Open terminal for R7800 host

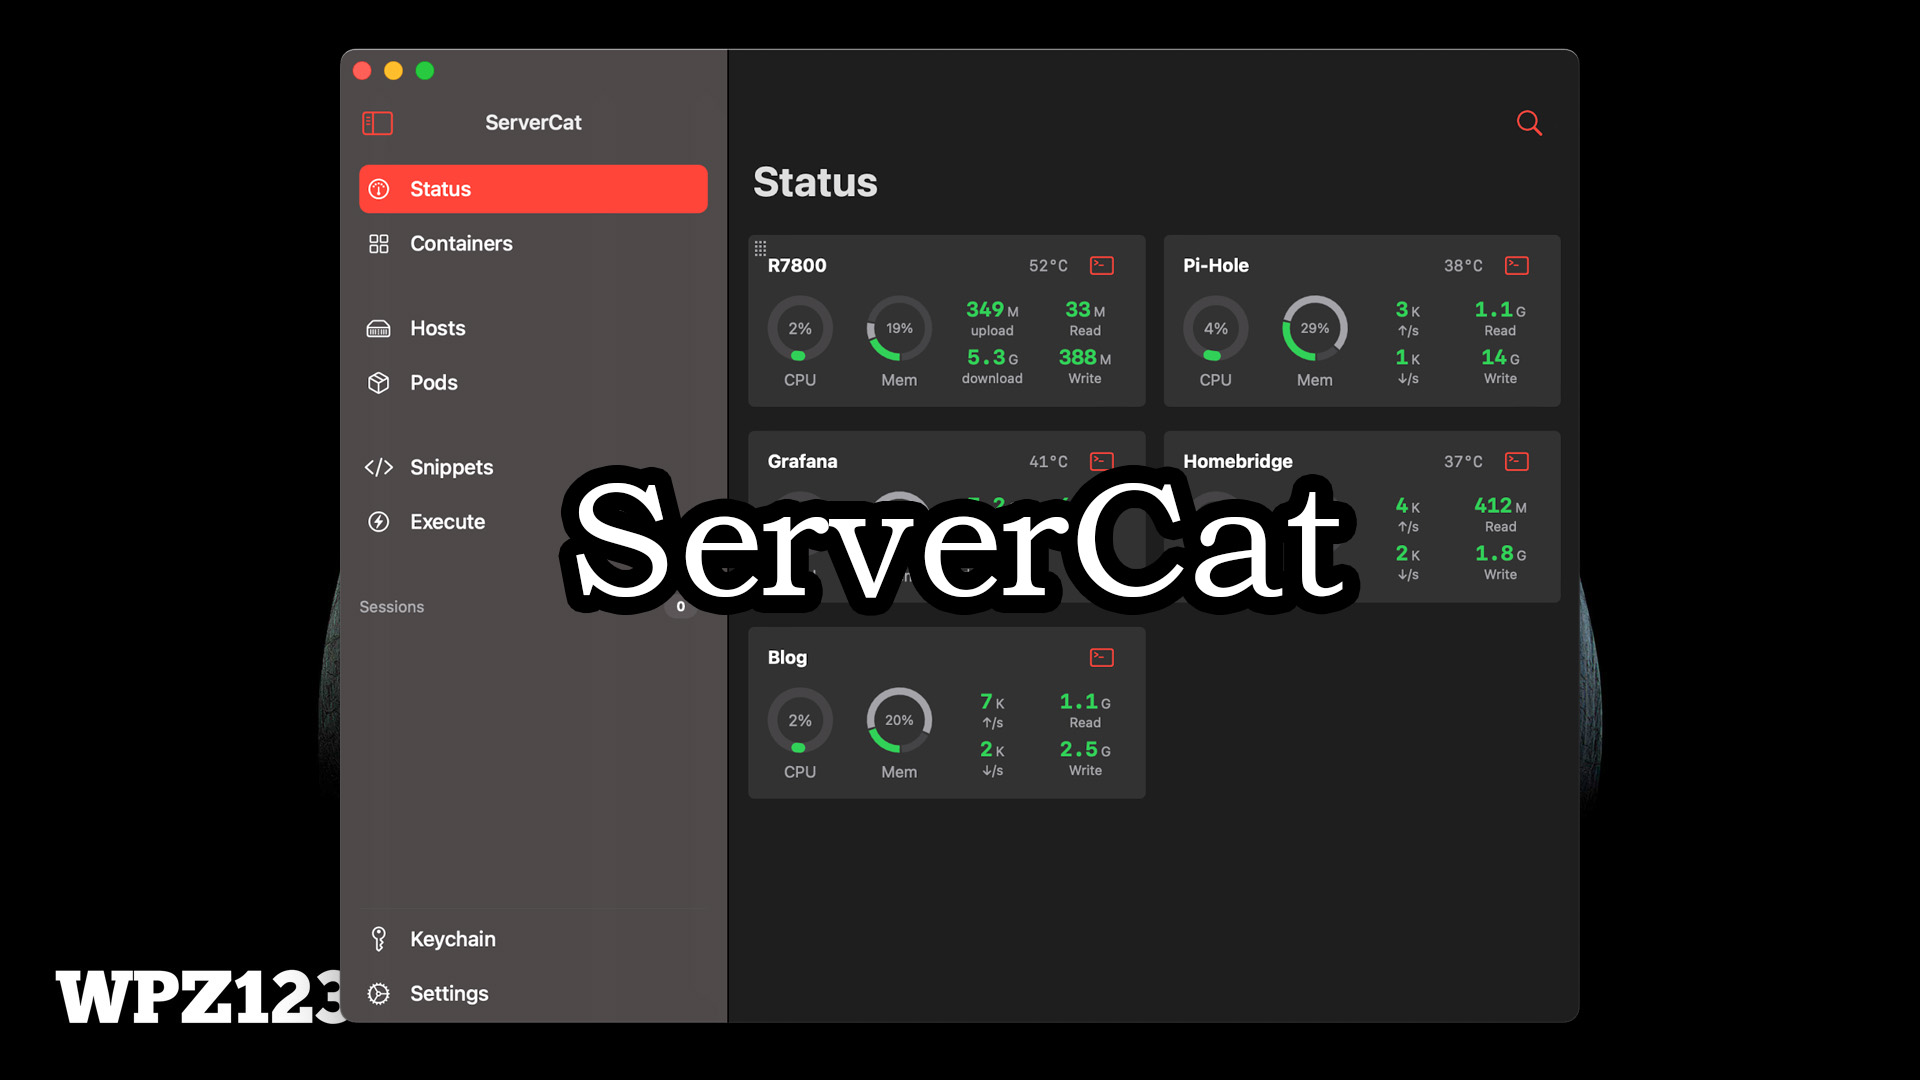coord(1102,265)
